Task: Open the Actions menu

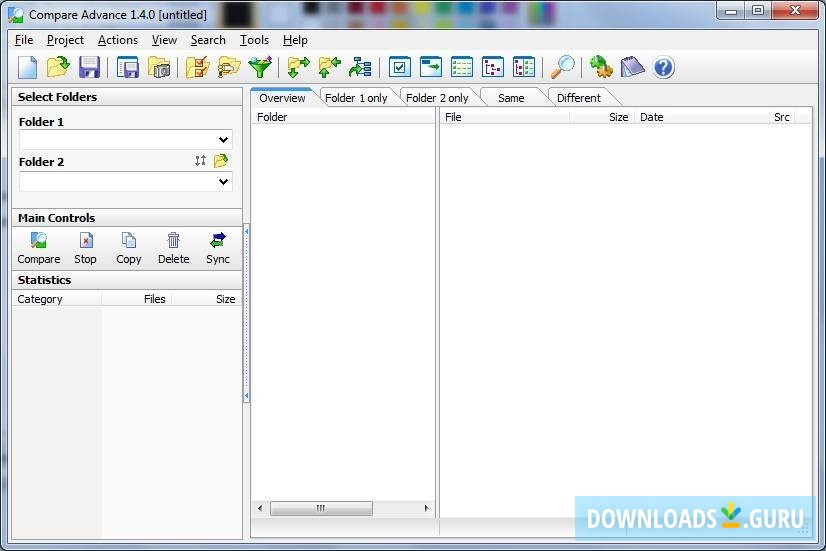Action: [118, 40]
